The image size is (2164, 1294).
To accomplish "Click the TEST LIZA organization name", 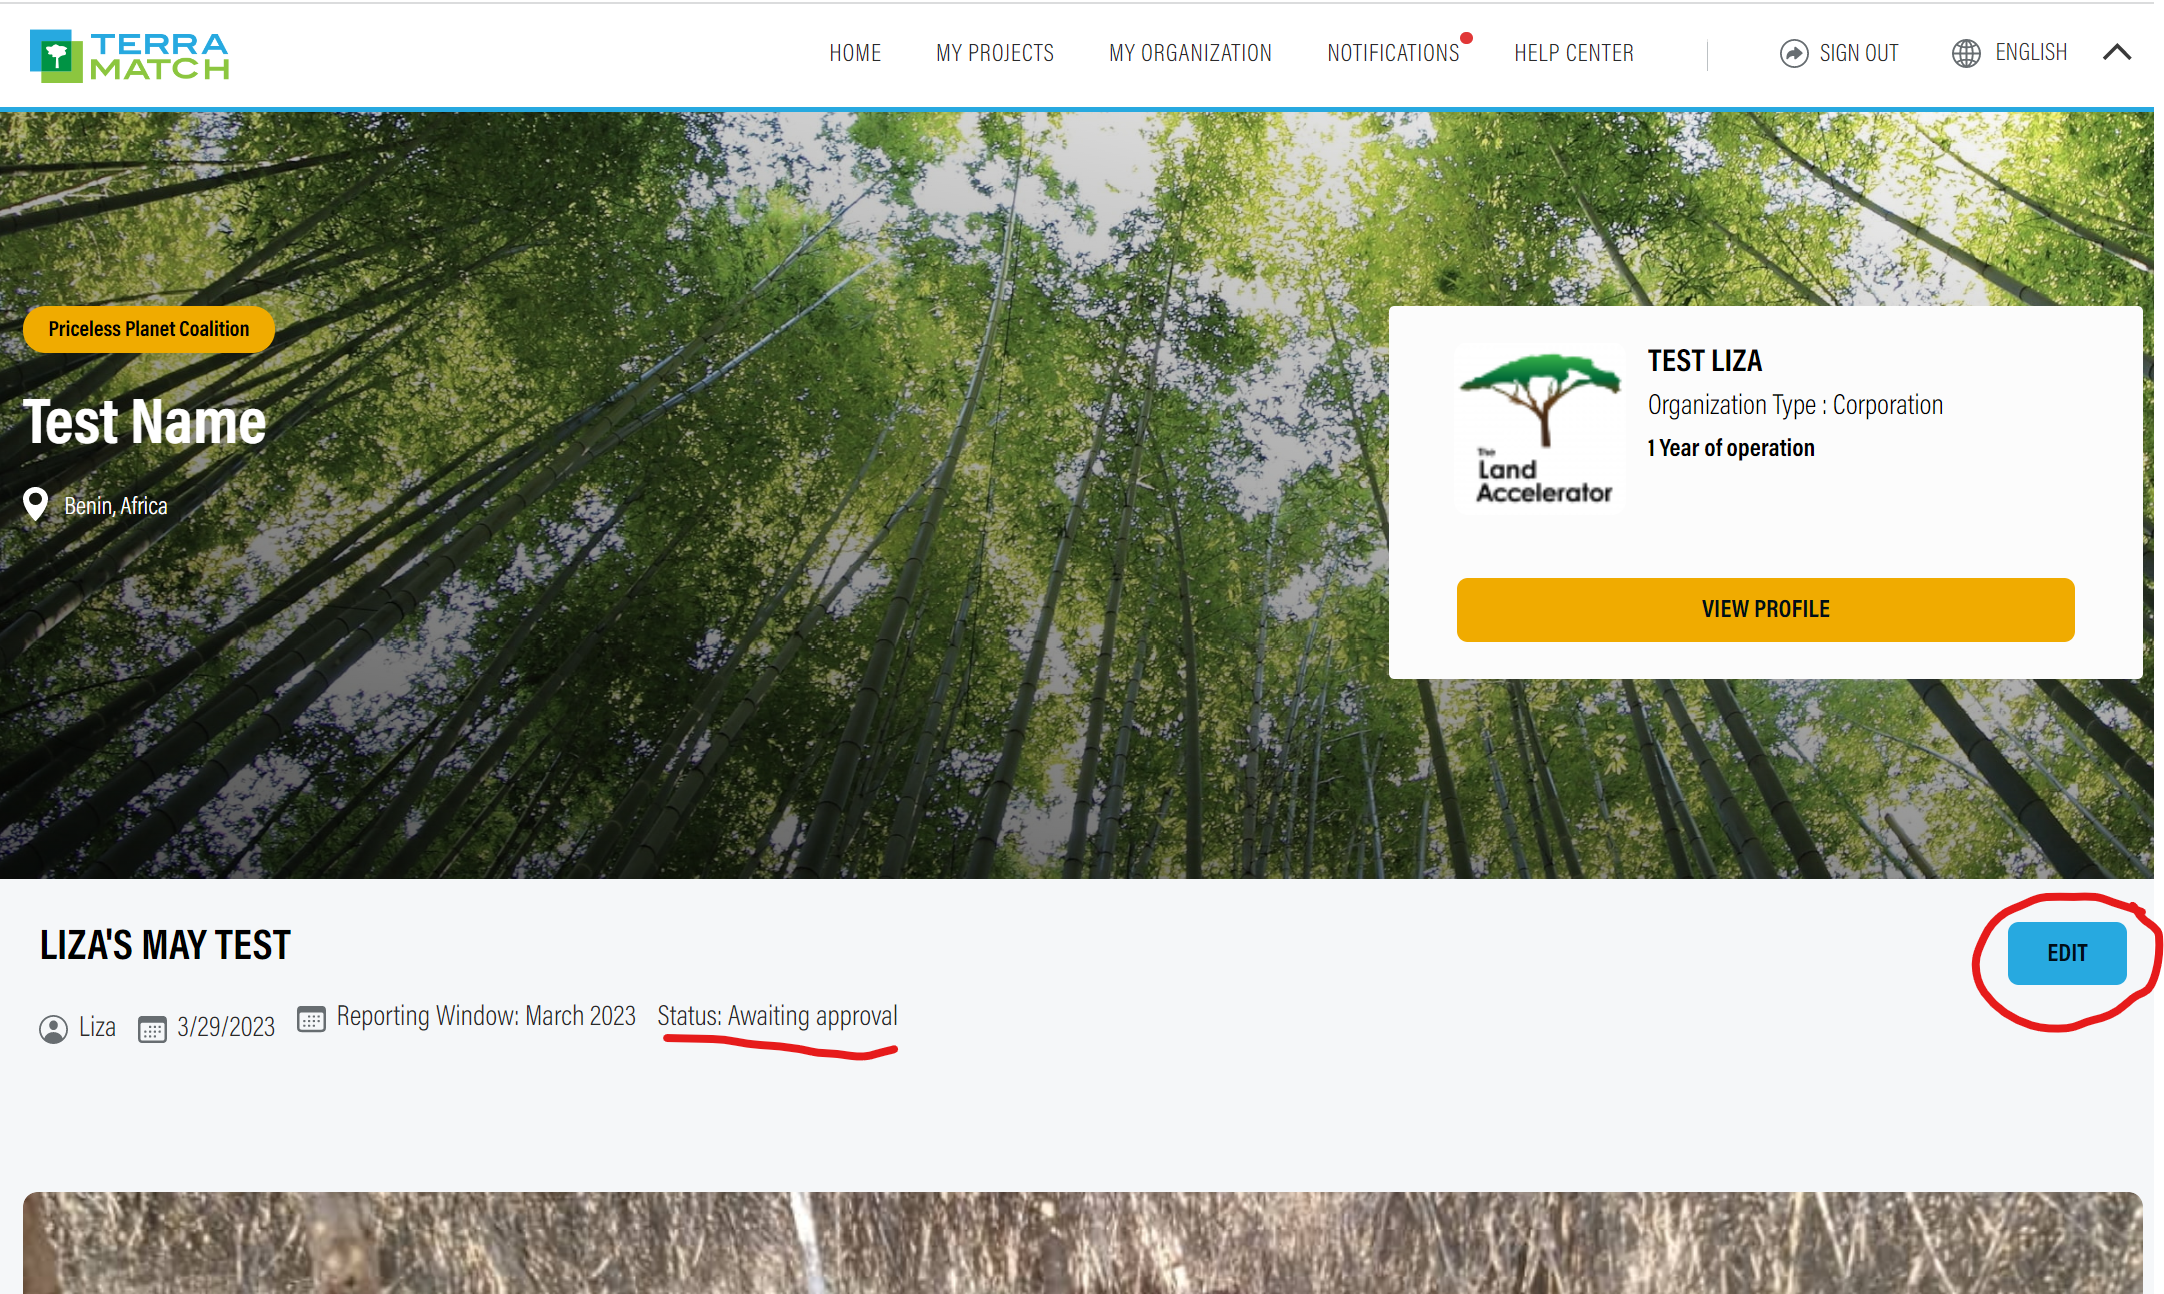I will coord(1705,361).
